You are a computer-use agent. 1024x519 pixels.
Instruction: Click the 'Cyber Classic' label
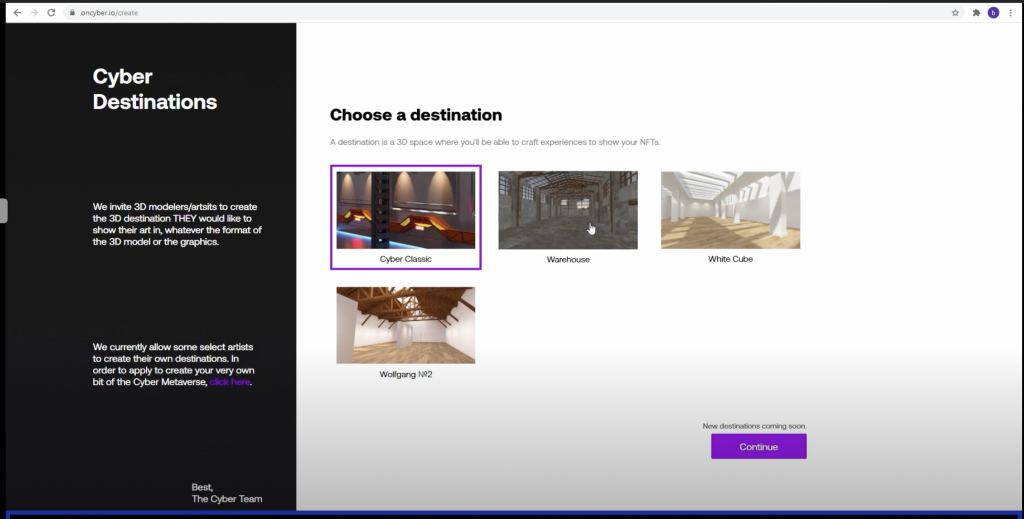406,259
